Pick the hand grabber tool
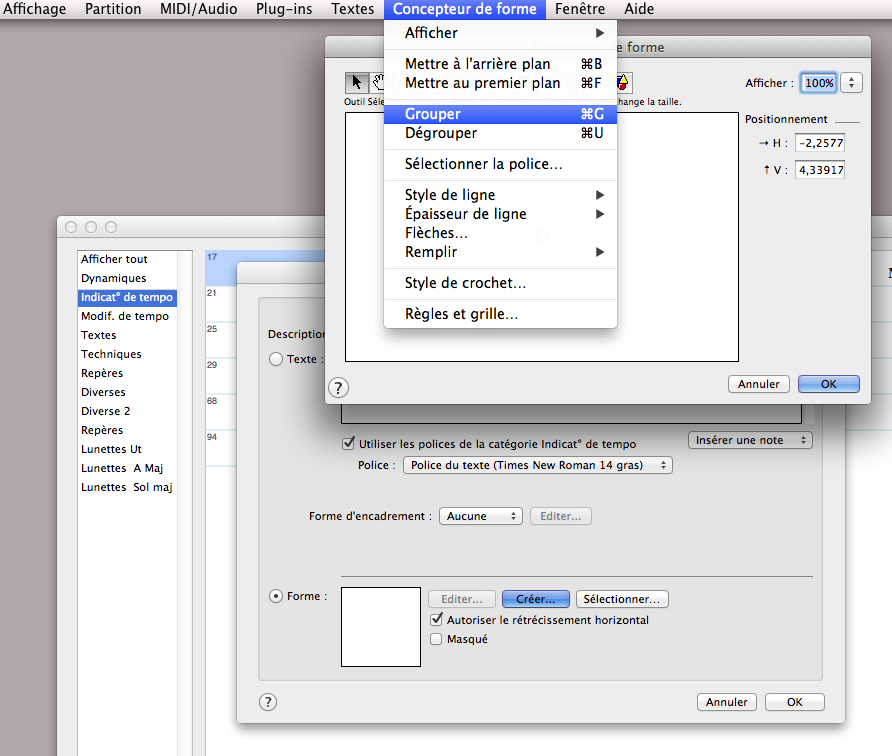The width and height of the screenshot is (892, 756). pos(379,82)
